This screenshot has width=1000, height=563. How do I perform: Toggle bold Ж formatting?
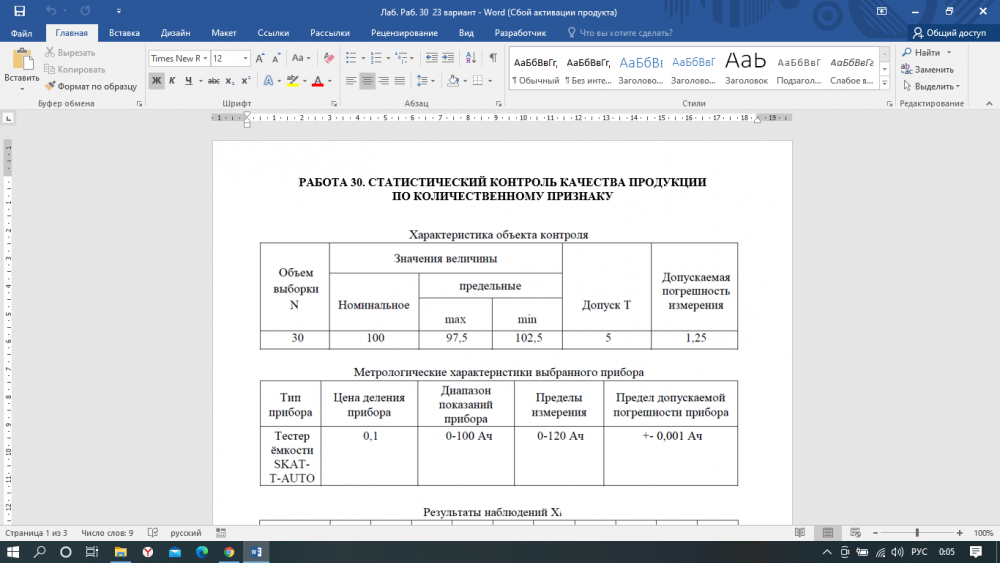click(x=156, y=81)
